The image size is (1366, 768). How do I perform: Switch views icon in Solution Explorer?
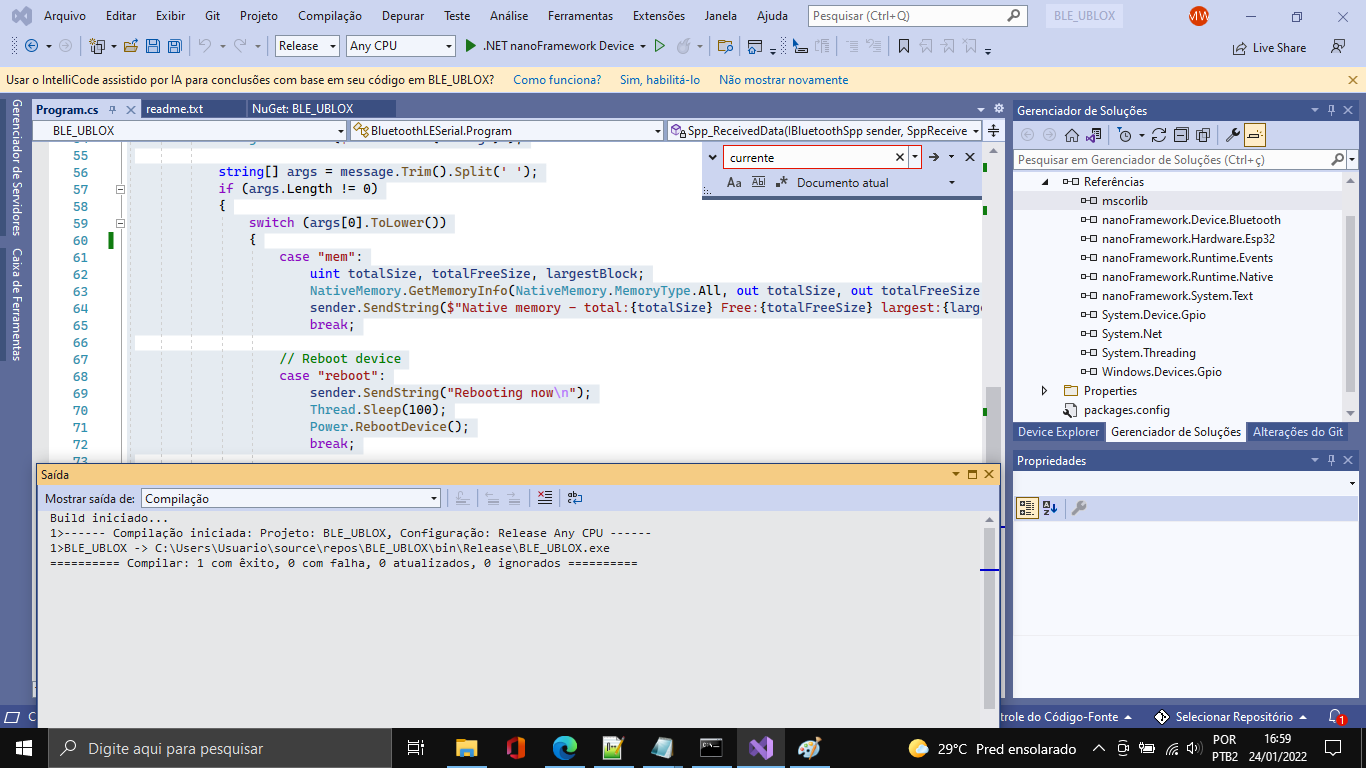(1093, 135)
